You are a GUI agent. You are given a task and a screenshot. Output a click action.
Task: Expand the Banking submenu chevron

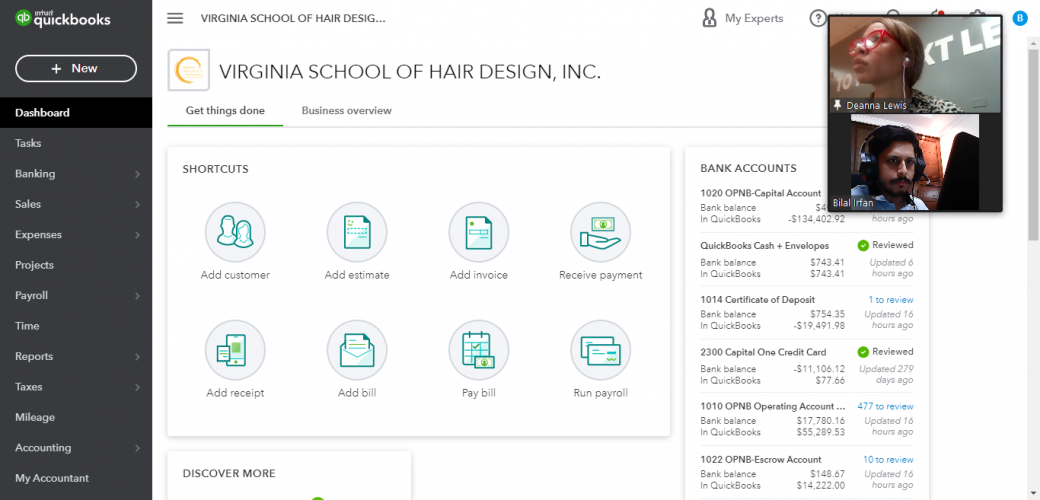[137, 174]
